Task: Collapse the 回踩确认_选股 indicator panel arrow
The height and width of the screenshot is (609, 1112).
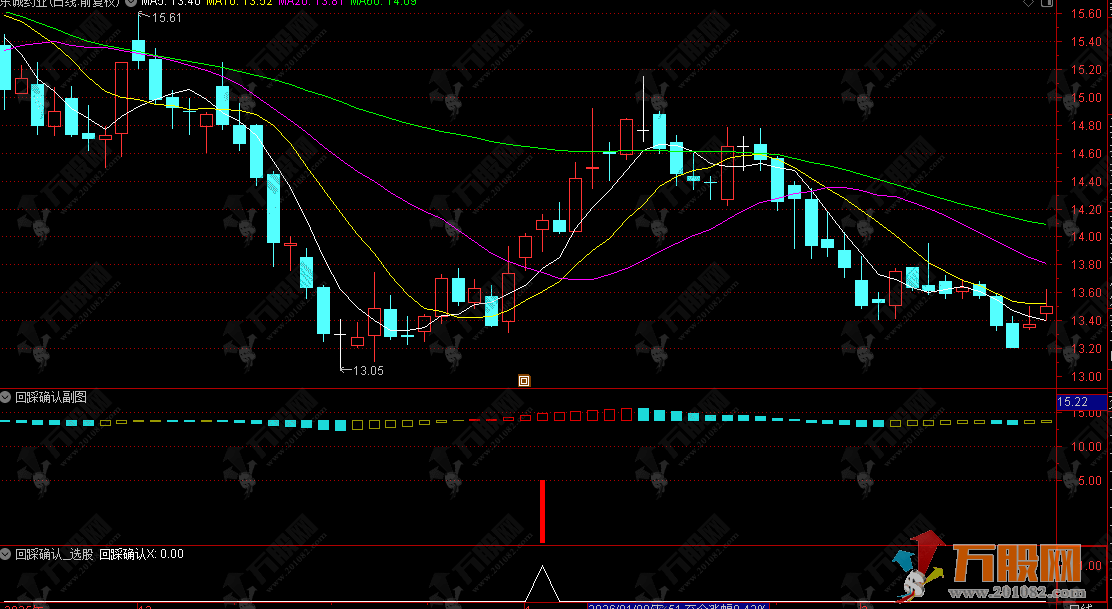Action: [x=6, y=554]
